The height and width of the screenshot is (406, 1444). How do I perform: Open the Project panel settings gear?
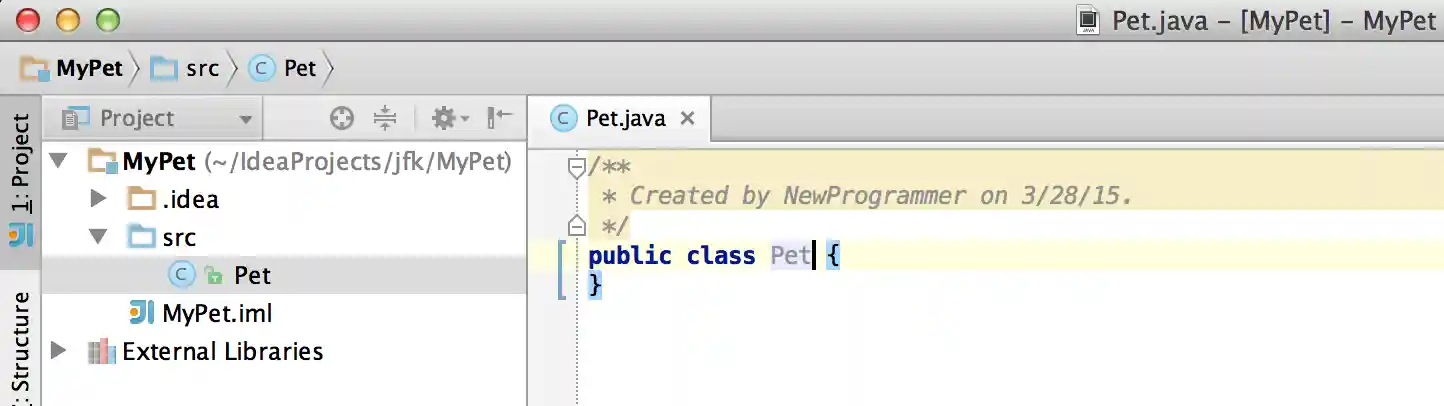(x=449, y=119)
